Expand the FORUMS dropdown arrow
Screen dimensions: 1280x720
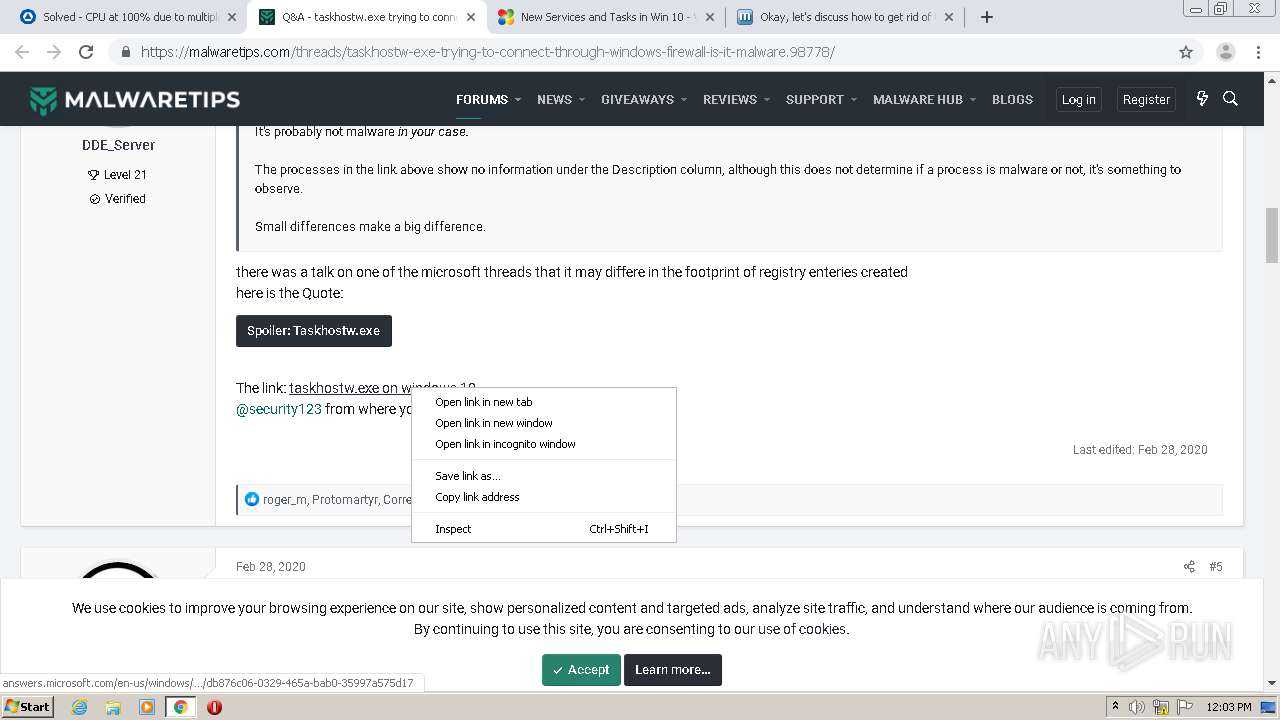pos(518,100)
